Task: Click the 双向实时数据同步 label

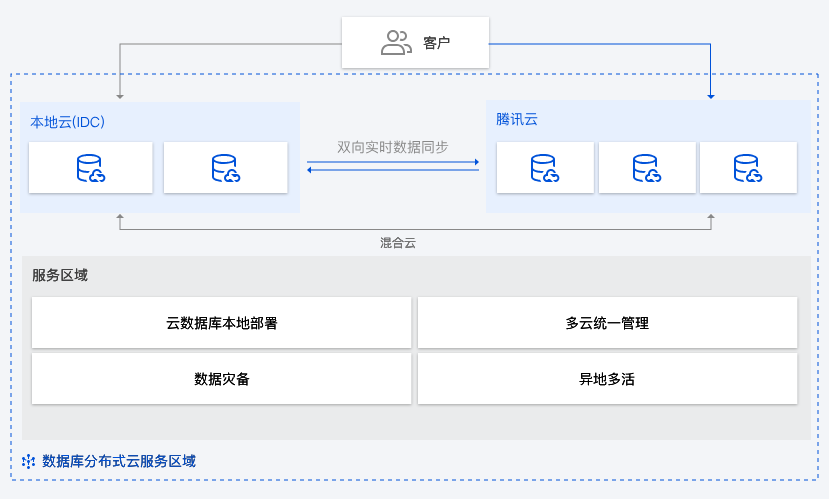Action: (393, 147)
